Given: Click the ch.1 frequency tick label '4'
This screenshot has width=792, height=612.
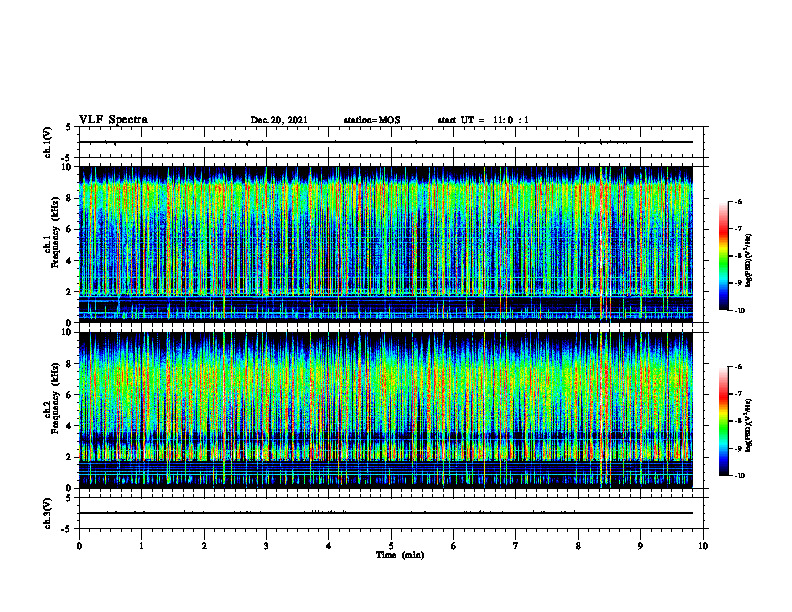Looking at the screenshot, I should point(69,261).
